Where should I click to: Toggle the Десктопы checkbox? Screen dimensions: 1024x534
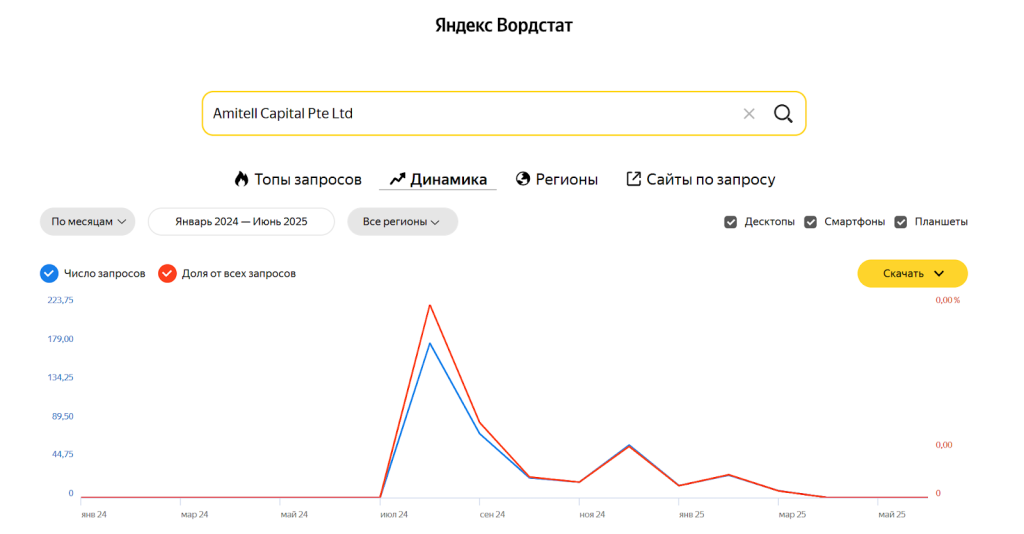pos(731,222)
